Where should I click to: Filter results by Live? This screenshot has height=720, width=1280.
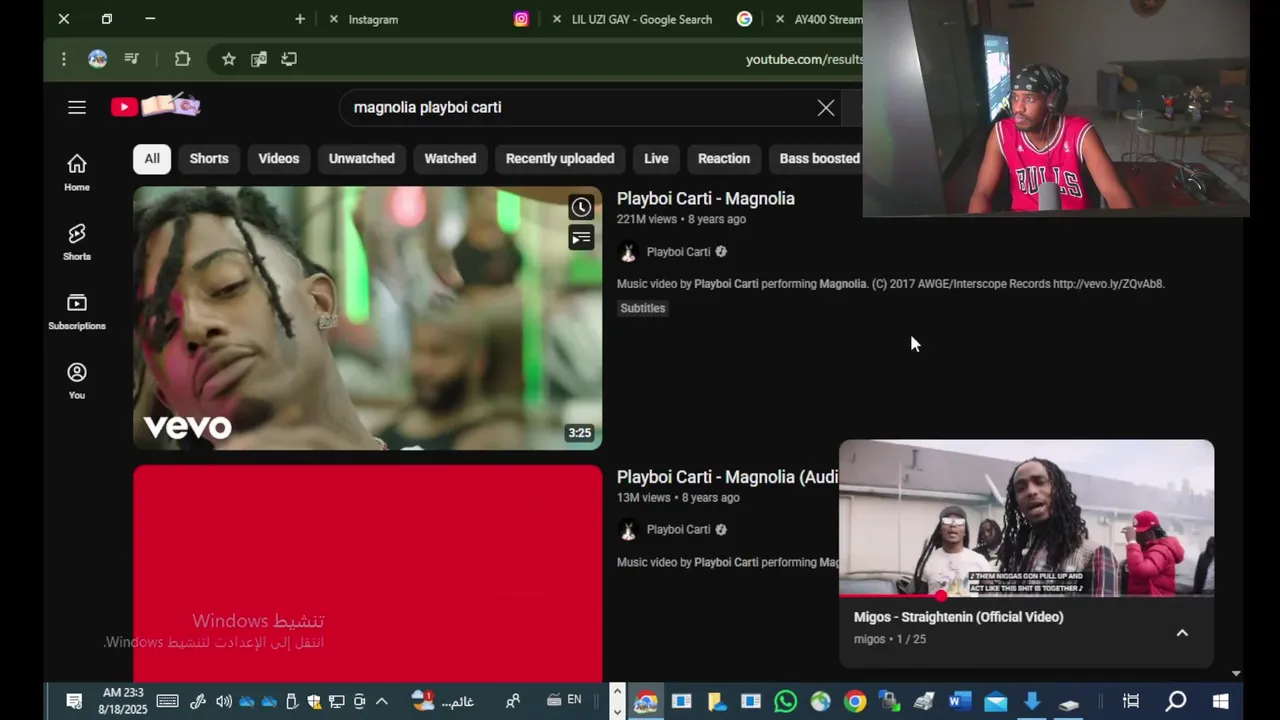[x=656, y=158]
